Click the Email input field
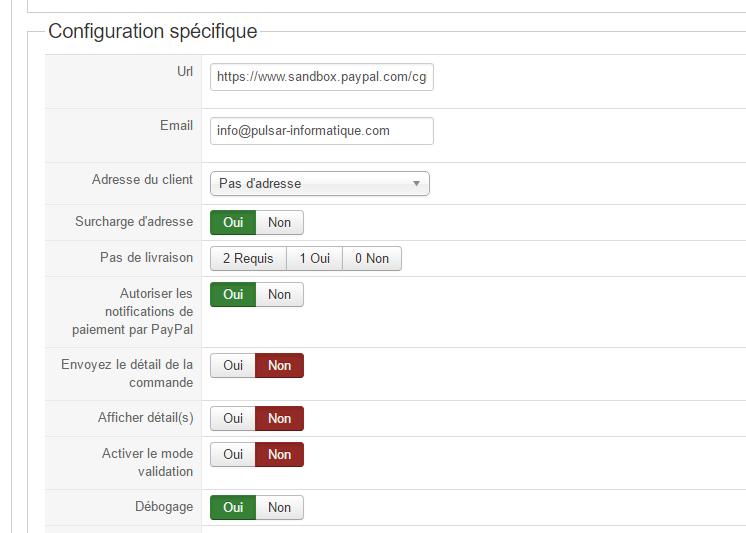The width and height of the screenshot is (746, 533). 321,131
